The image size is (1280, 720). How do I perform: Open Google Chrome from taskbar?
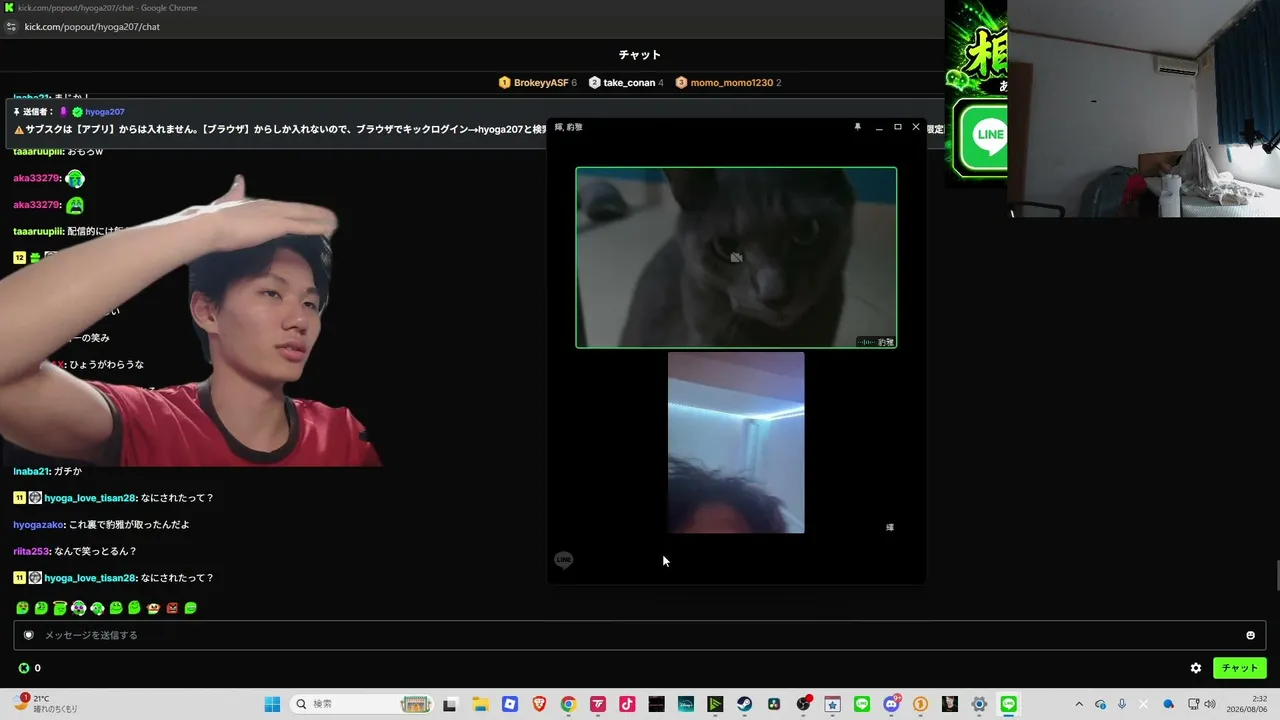click(x=568, y=704)
